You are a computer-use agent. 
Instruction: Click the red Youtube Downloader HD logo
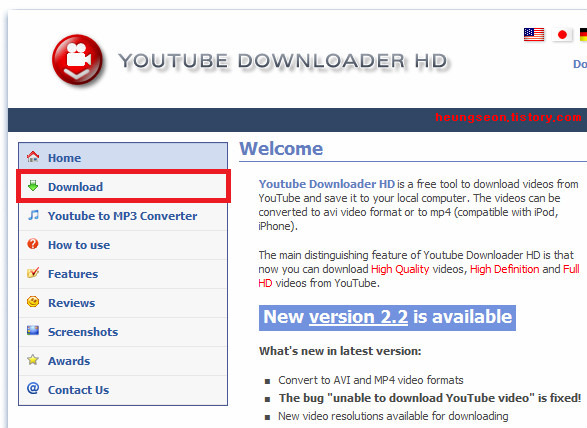(x=77, y=59)
